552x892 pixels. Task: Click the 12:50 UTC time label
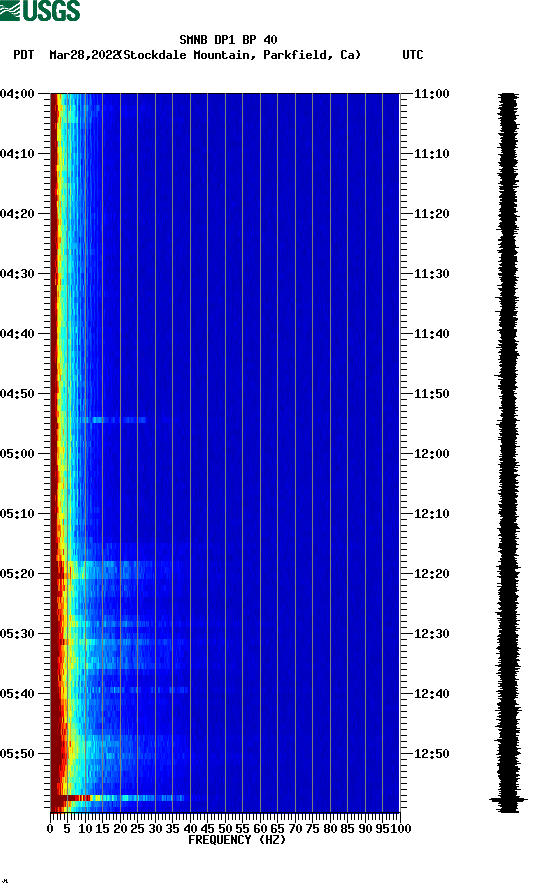[431, 754]
